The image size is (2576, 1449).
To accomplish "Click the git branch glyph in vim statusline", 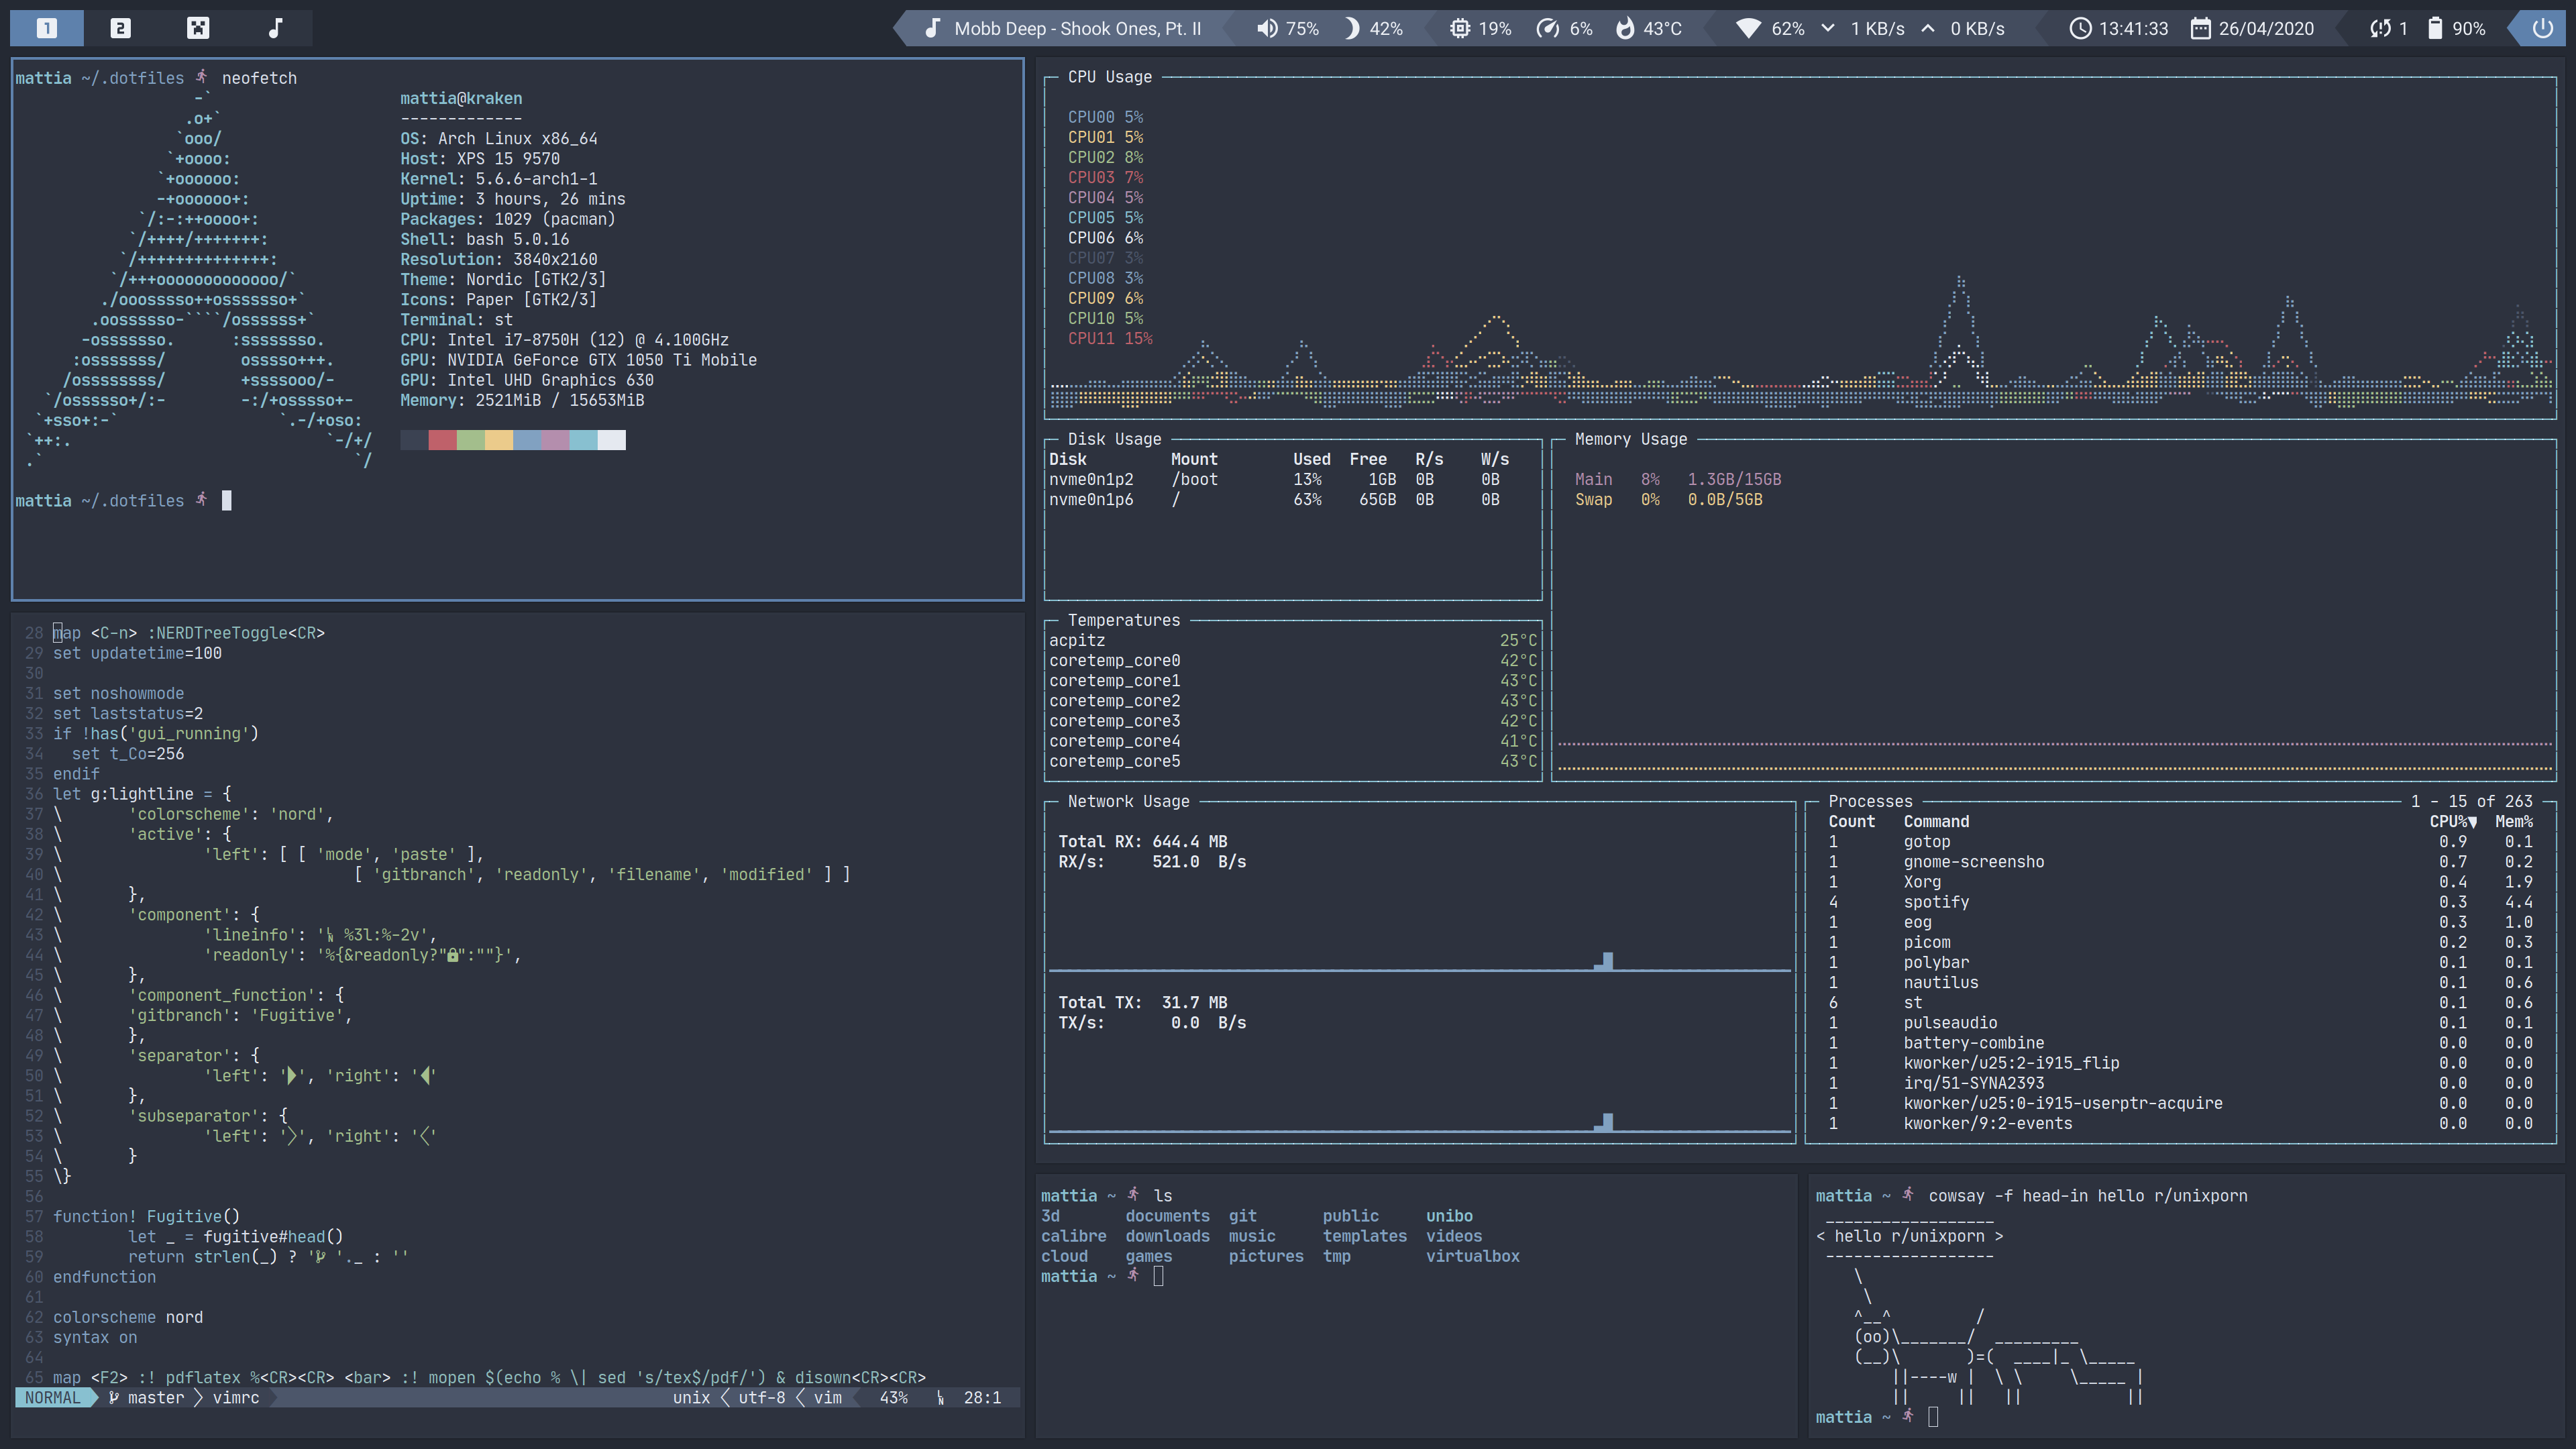I will pyautogui.click(x=114, y=1398).
